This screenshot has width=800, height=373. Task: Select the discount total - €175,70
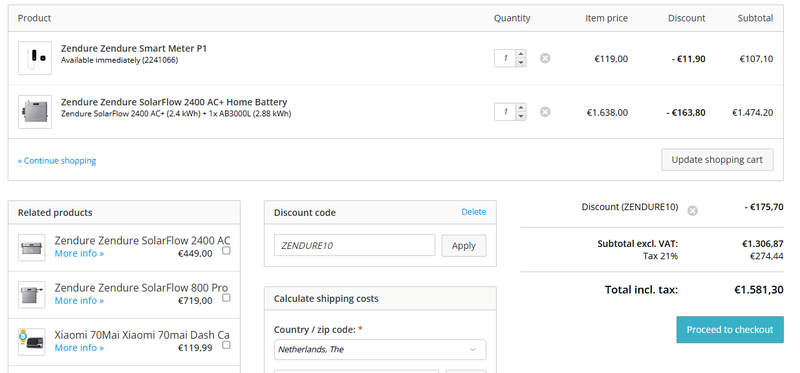[764, 207]
